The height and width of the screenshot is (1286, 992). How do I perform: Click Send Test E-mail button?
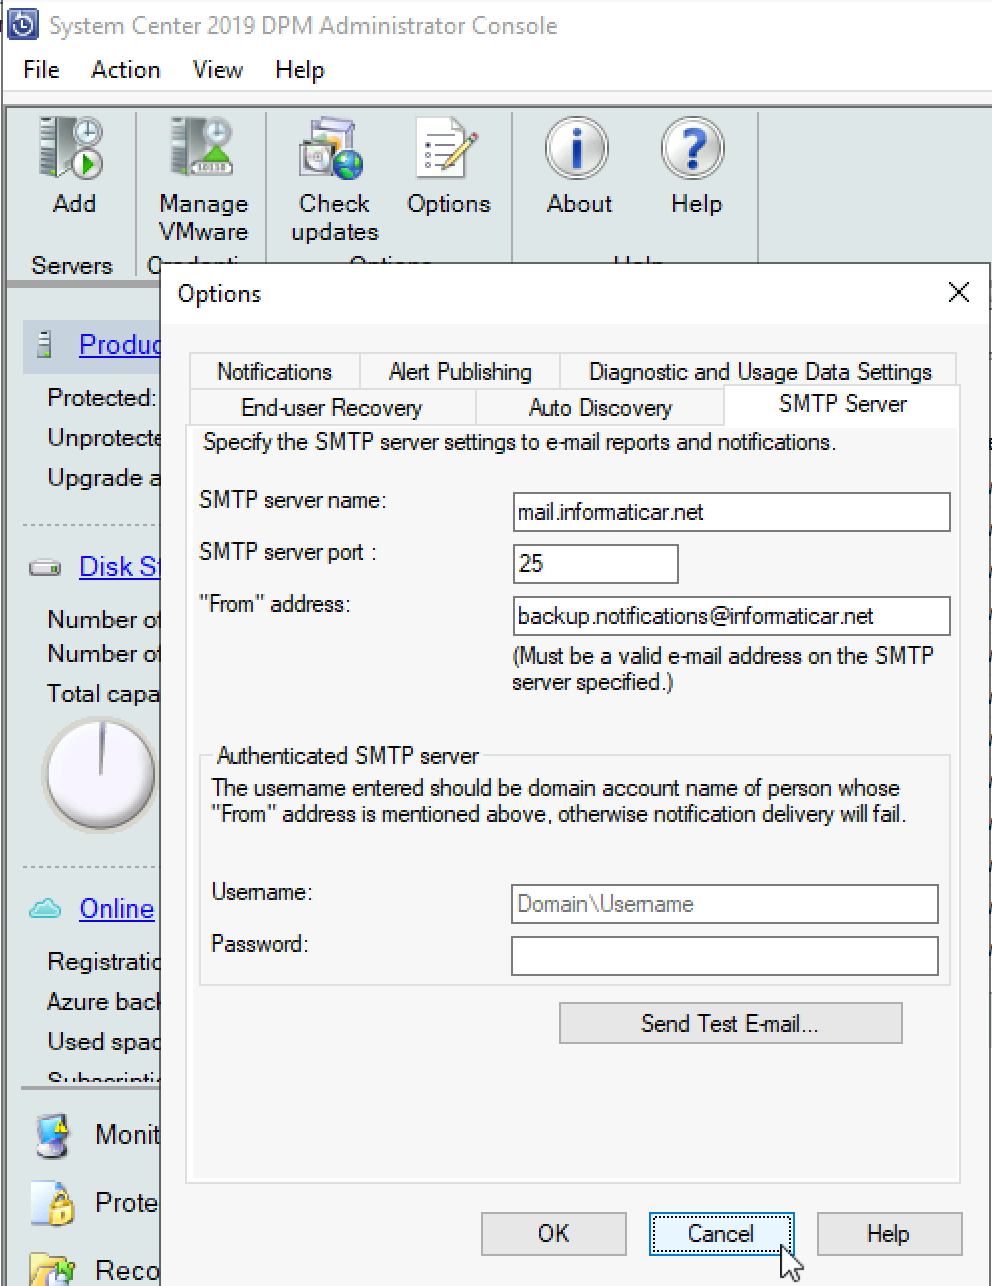pyautogui.click(x=730, y=1024)
